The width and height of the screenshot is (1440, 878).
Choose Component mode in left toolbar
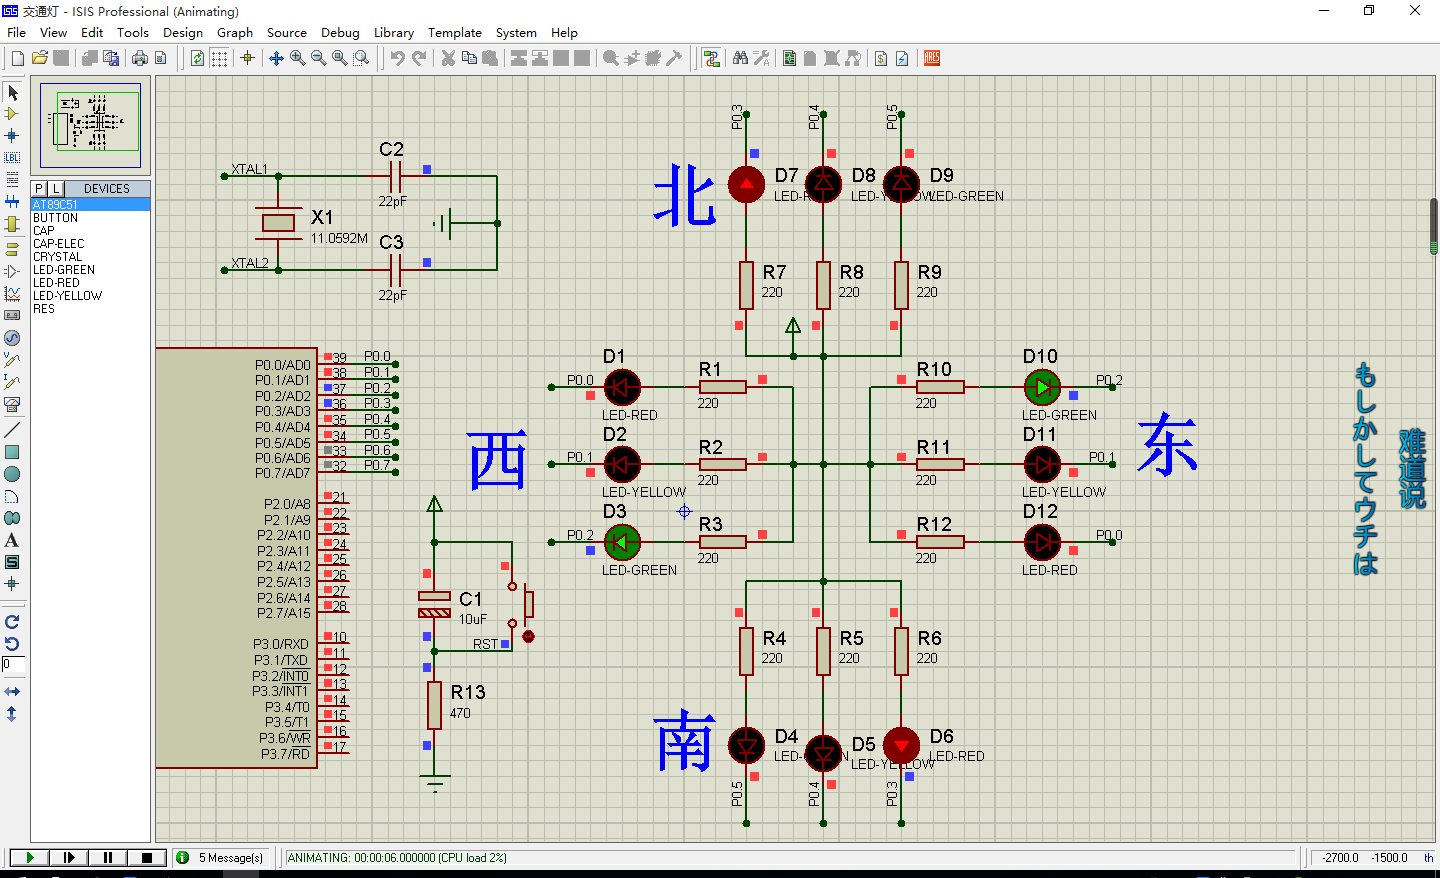[x=12, y=114]
